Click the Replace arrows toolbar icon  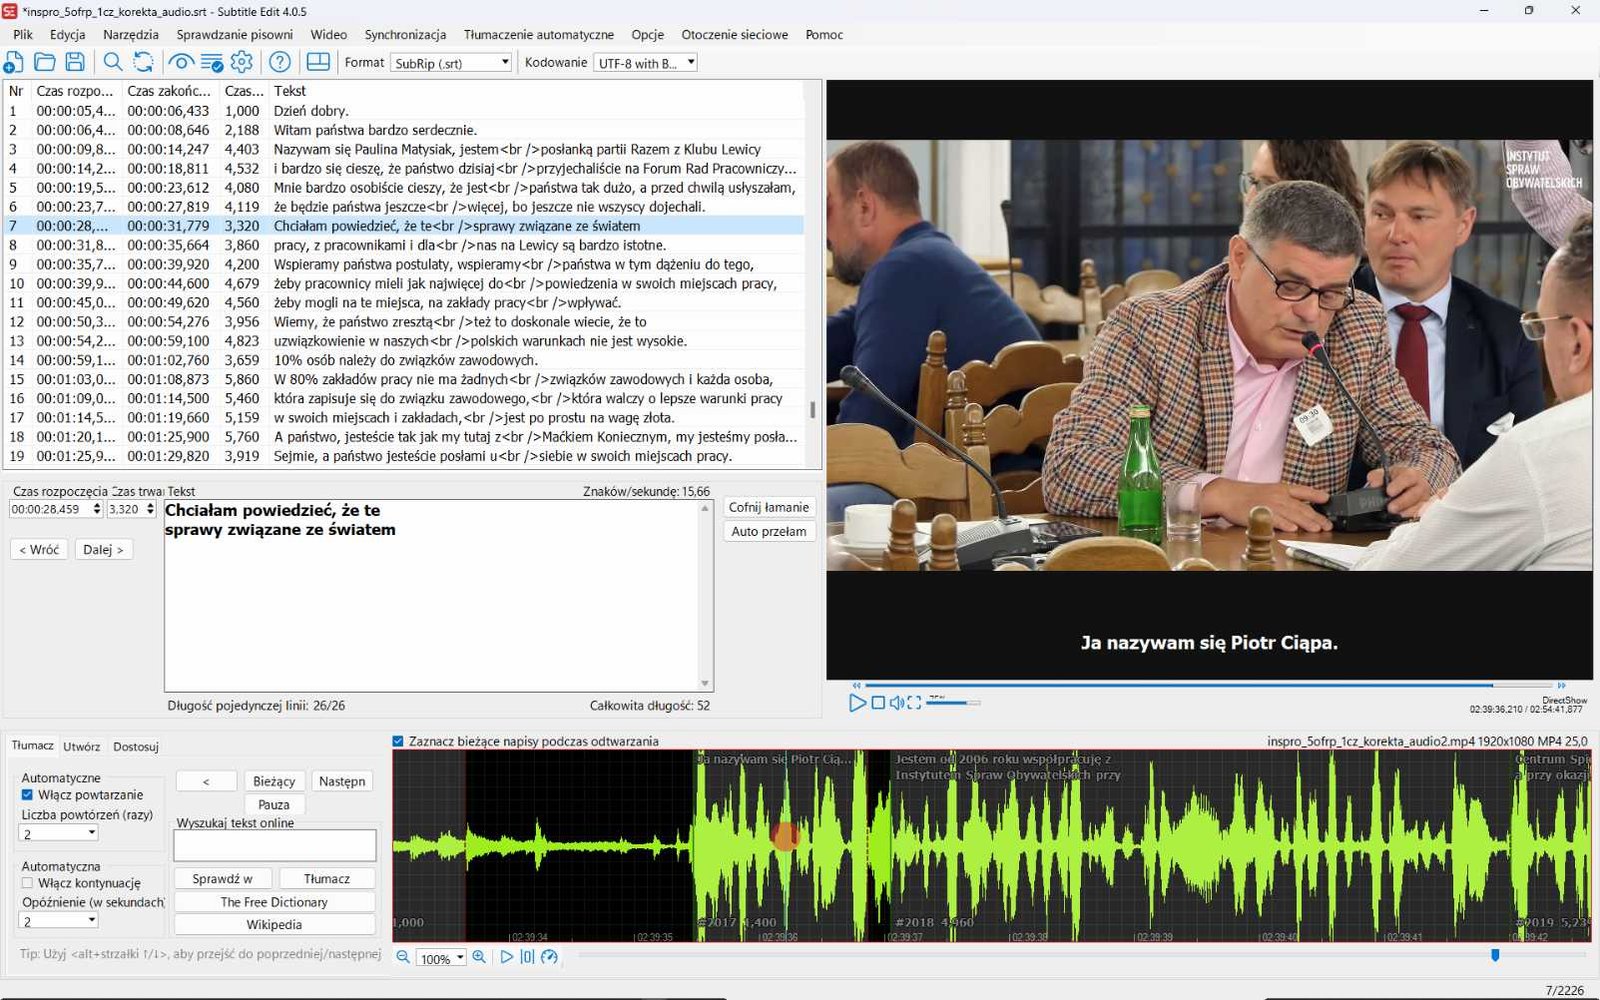pyautogui.click(x=144, y=62)
